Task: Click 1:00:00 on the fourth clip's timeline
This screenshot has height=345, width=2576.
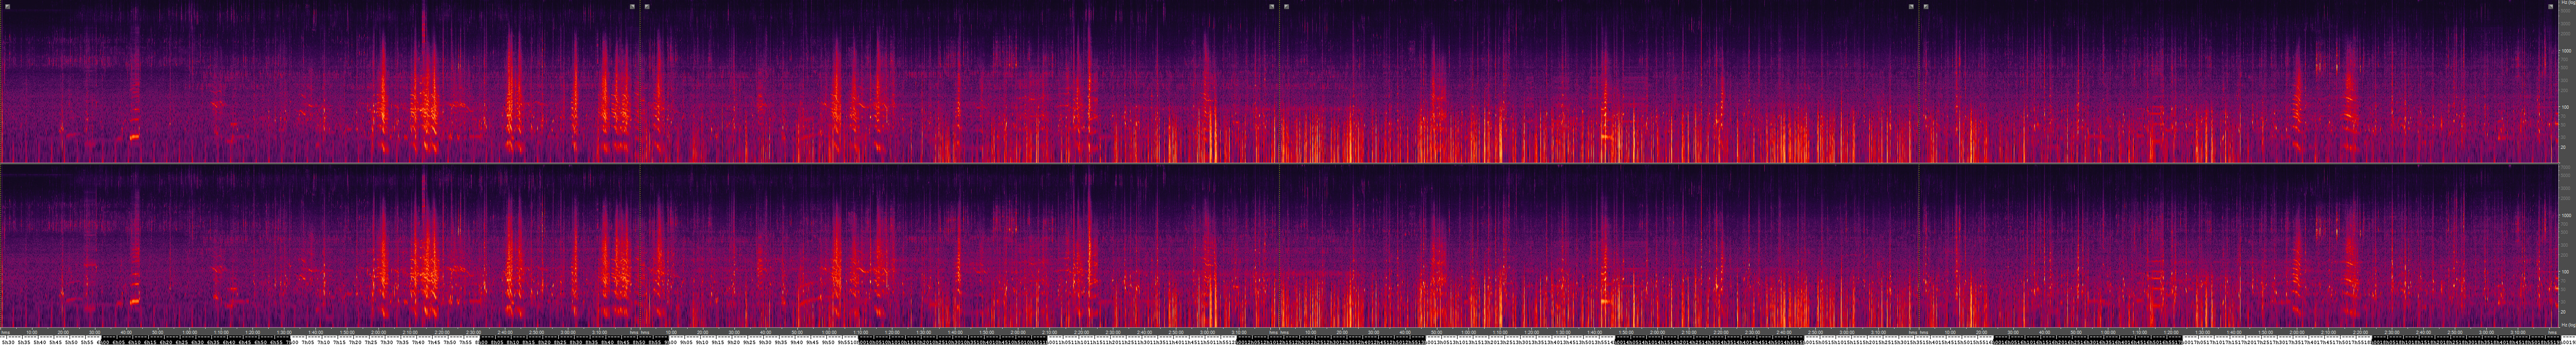Action: 2108,332
